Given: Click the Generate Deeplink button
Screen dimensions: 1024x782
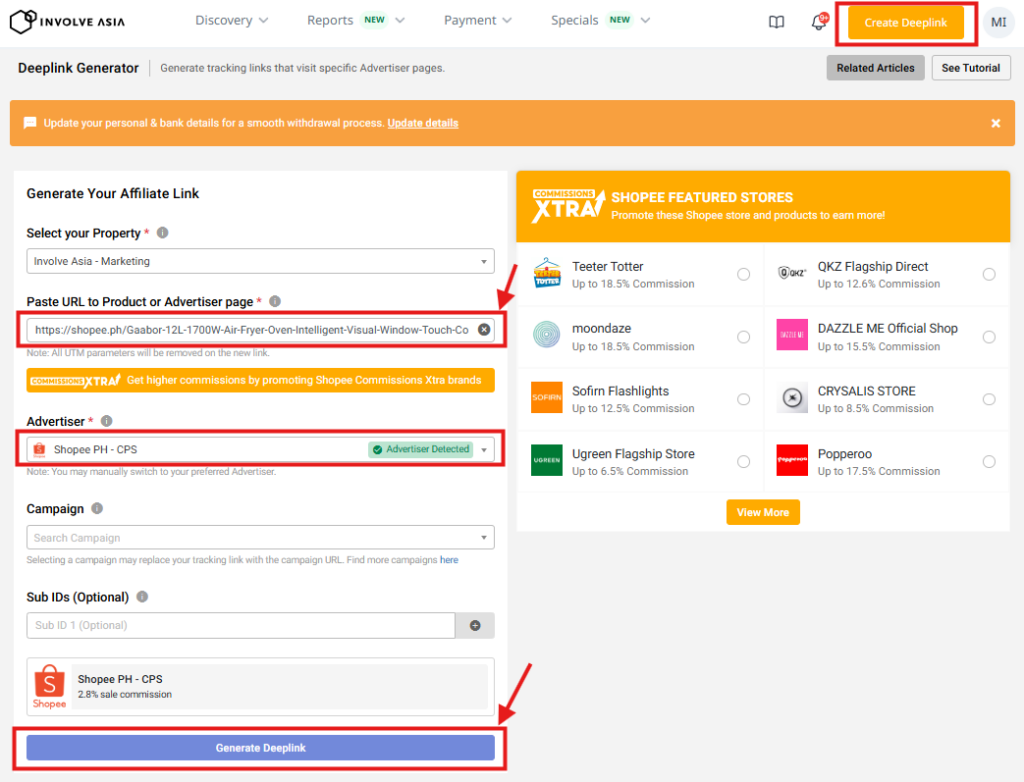Looking at the screenshot, I should coord(260,748).
